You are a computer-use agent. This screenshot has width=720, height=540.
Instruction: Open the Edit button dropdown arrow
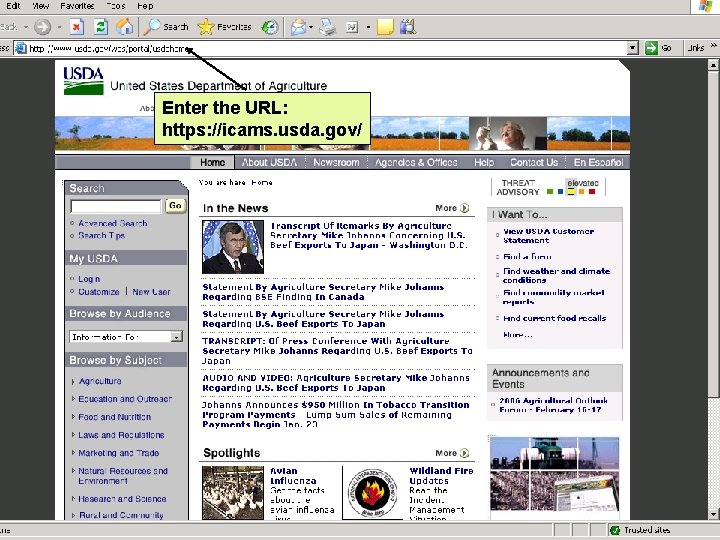(368, 27)
